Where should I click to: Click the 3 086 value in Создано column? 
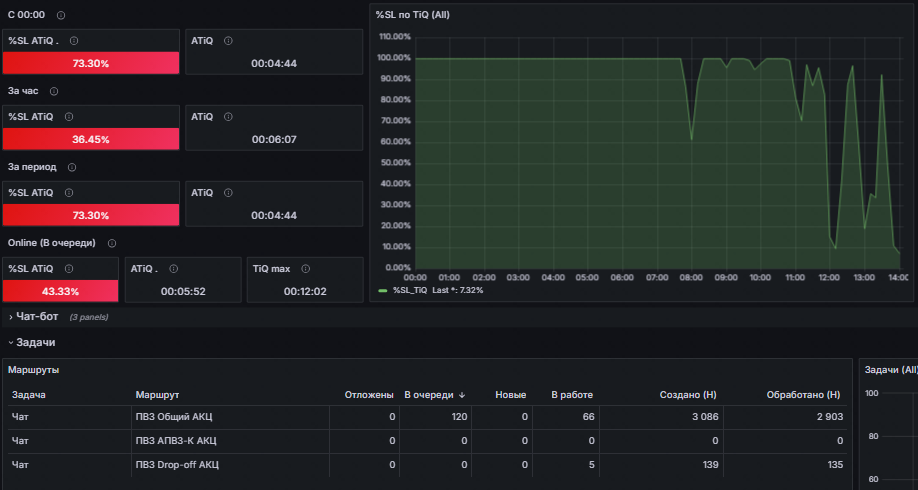[705, 417]
